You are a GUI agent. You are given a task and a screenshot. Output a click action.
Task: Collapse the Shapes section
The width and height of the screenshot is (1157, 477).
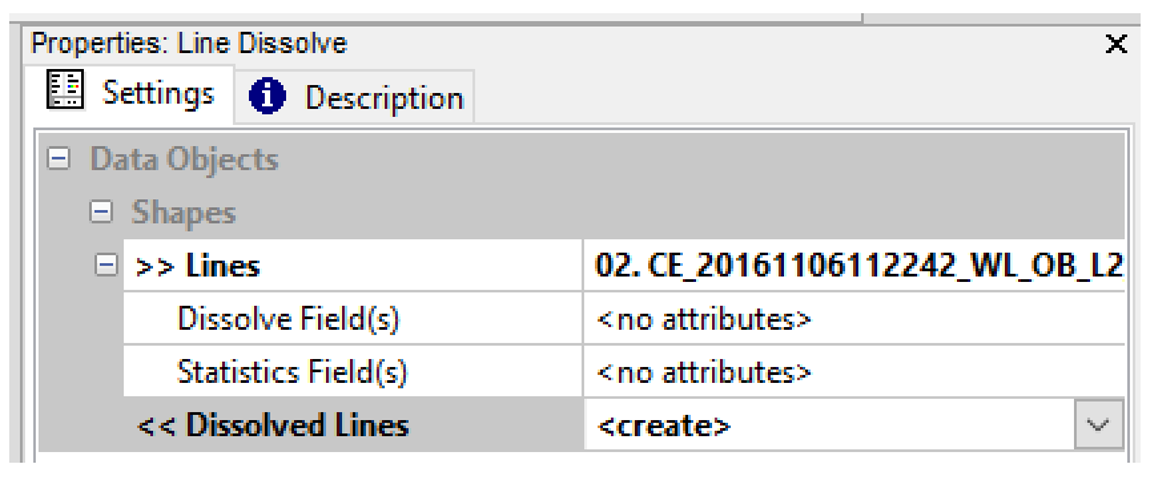99,213
